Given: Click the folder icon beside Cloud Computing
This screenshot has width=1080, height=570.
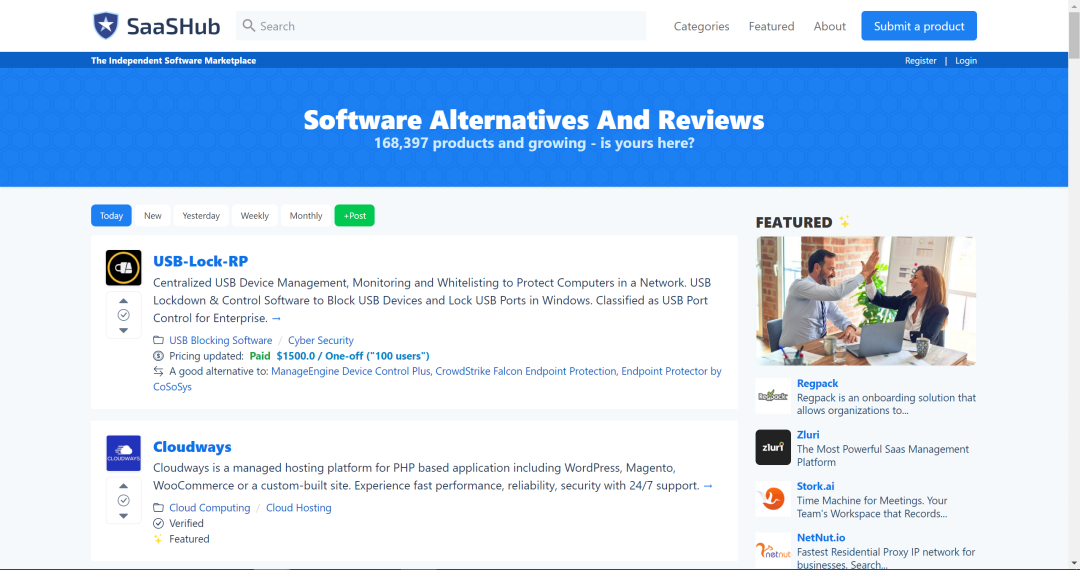Looking at the screenshot, I should (x=158, y=507).
